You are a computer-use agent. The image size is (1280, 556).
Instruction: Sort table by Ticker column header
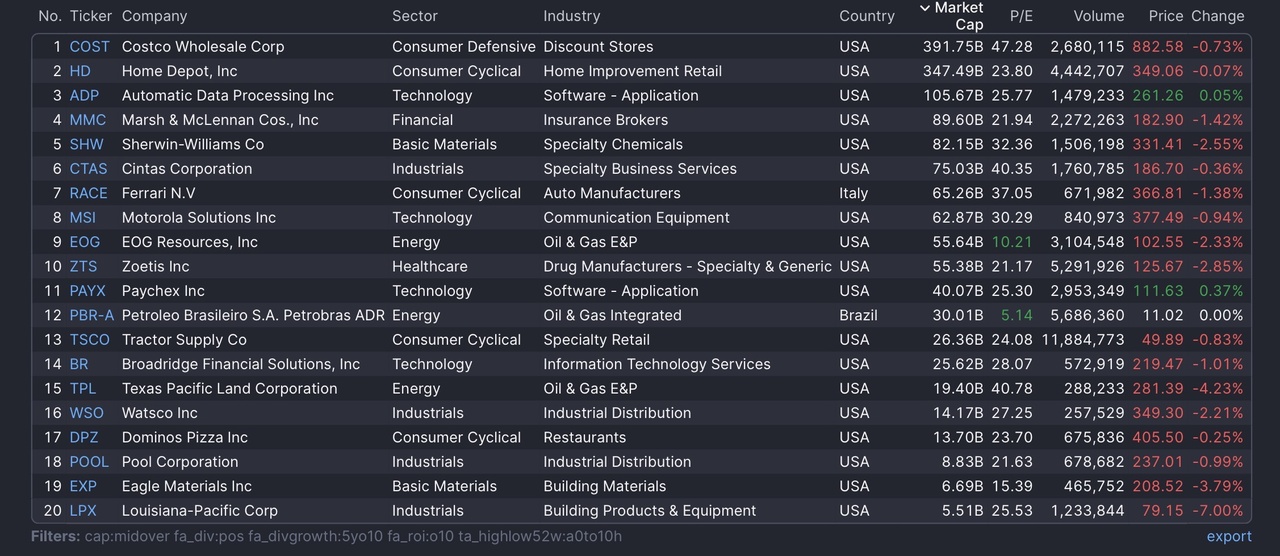coord(91,16)
